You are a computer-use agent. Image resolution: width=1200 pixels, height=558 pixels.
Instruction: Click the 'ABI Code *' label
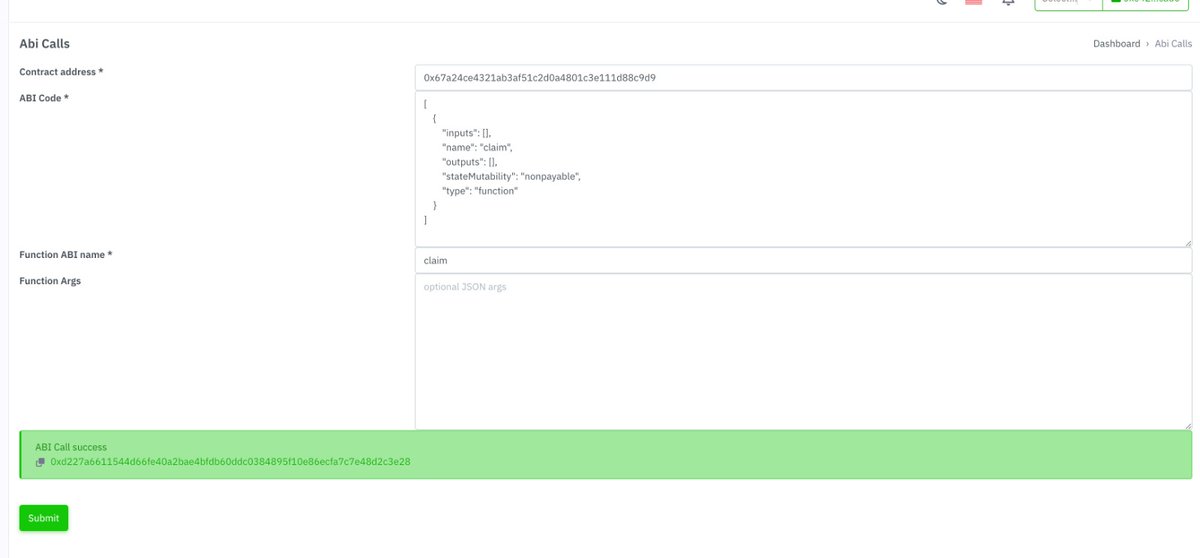44,98
